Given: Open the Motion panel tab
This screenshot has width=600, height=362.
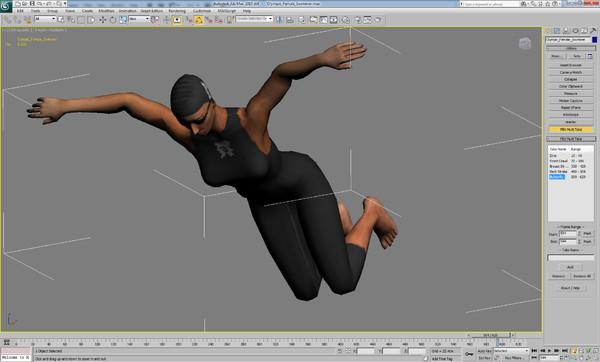Looking at the screenshot, I should pos(575,31).
